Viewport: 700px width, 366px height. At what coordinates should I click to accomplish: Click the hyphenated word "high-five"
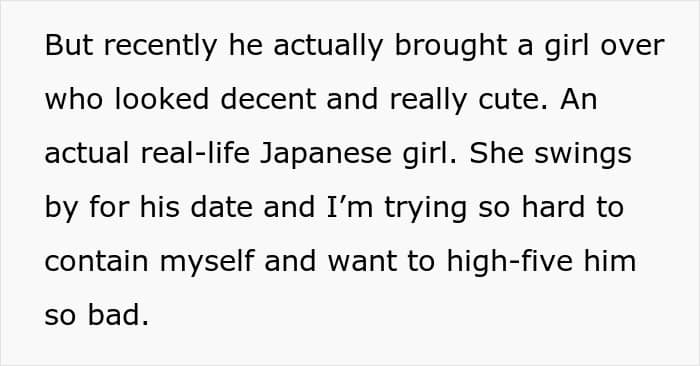[x=510, y=262]
